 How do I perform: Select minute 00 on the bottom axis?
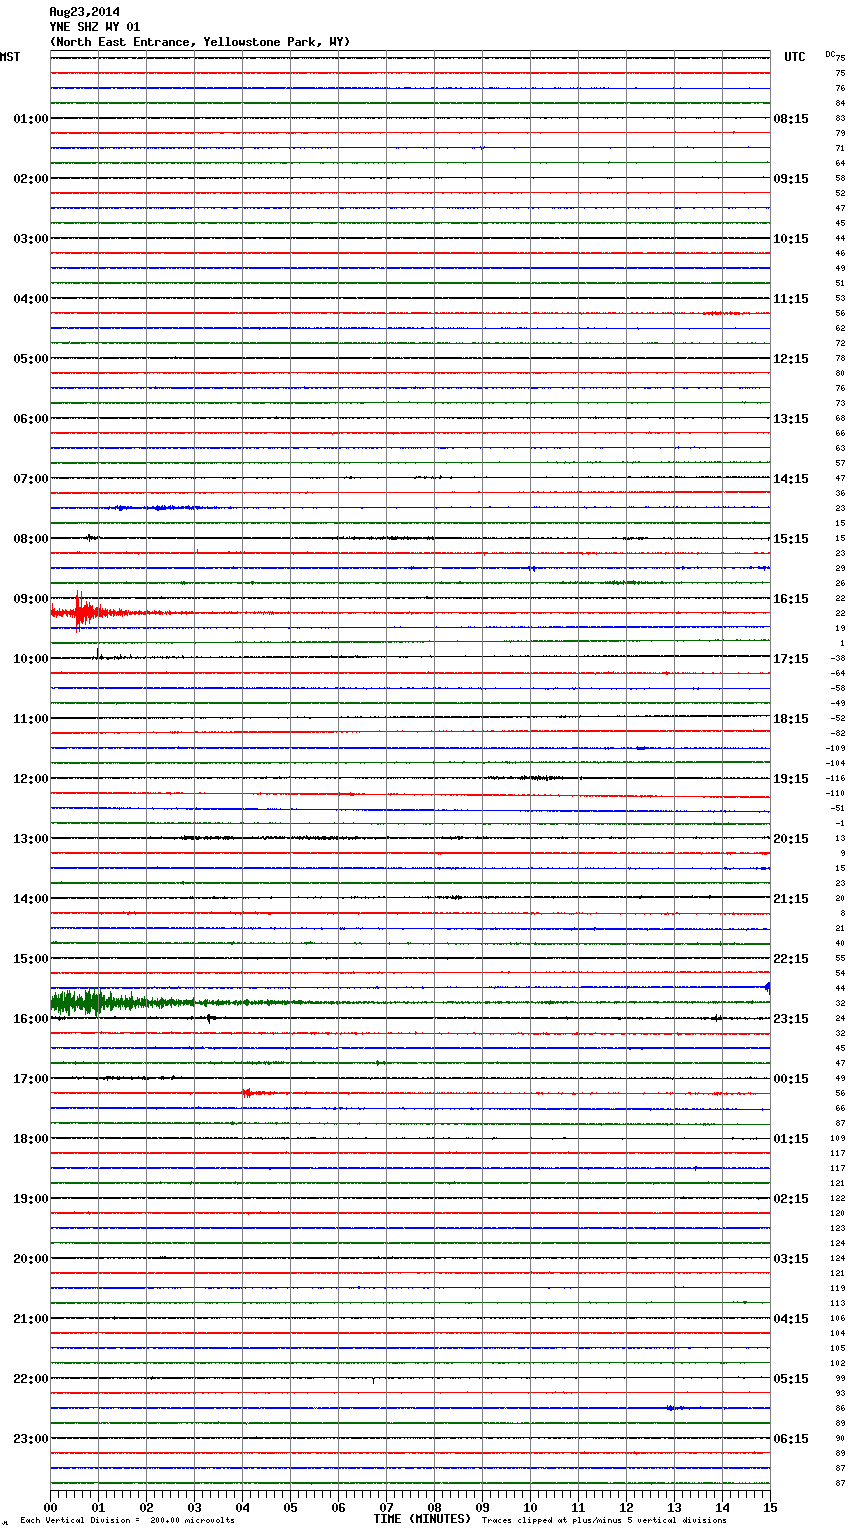50,1507
